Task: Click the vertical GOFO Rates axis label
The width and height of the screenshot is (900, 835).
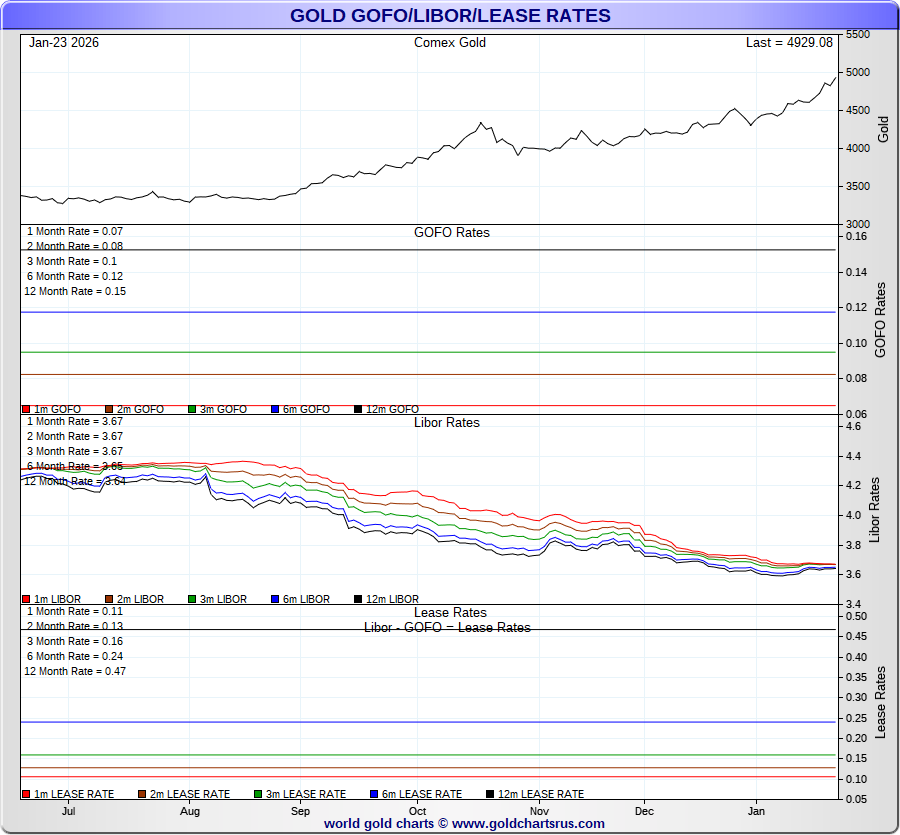Action: coord(879,320)
